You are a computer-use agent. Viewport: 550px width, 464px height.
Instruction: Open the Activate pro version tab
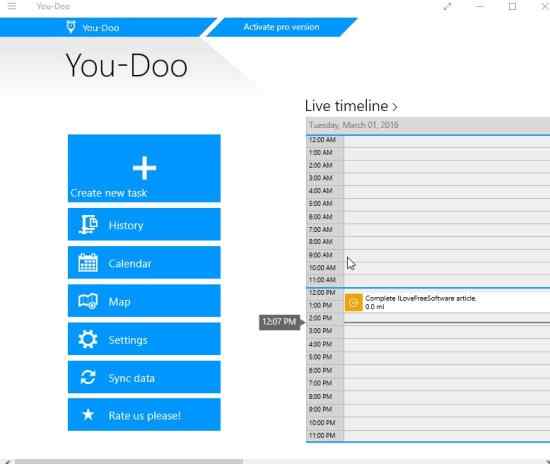282,27
